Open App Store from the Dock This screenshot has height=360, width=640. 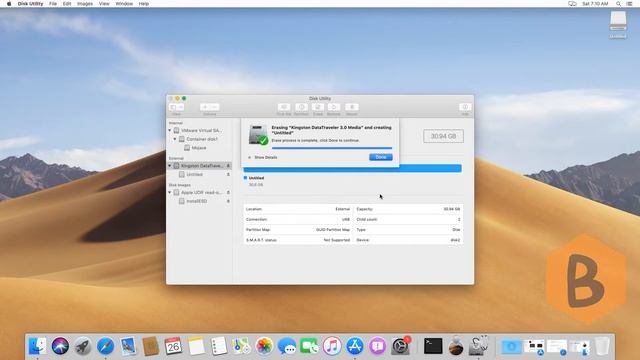(355, 346)
